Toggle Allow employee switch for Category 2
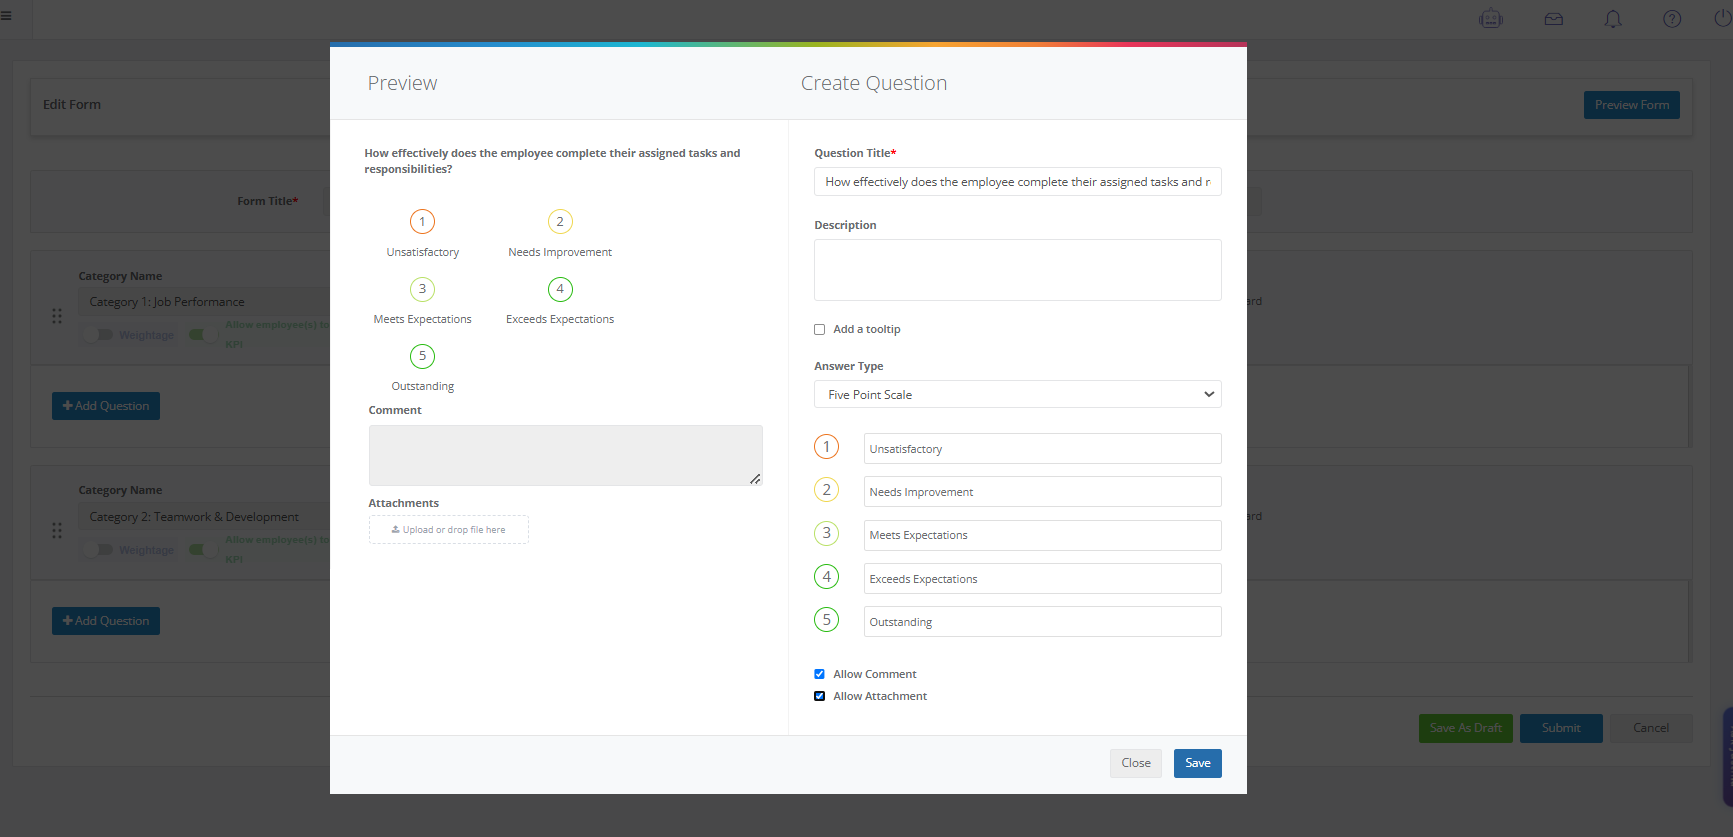Screen dimensions: 1733x837 pos(203,550)
